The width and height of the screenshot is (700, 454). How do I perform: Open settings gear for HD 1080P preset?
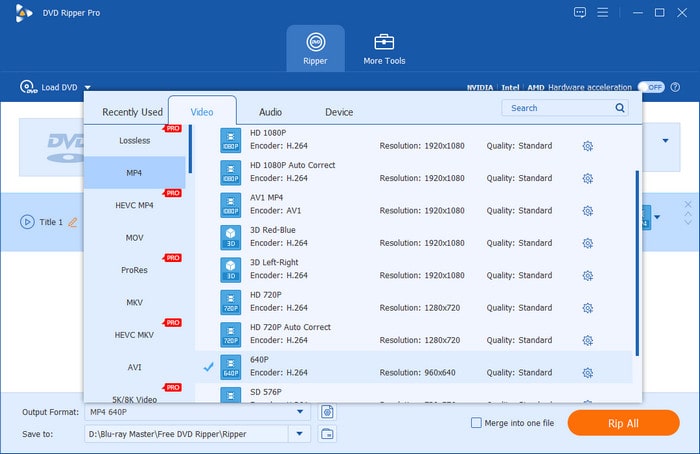pyautogui.click(x=588, y=146)
